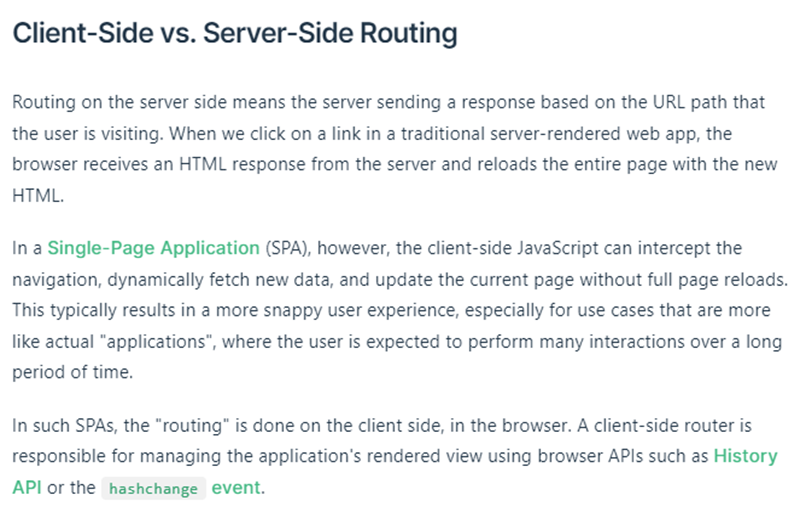Follow the History API link

pyautogui.click(x=745, y=456)
